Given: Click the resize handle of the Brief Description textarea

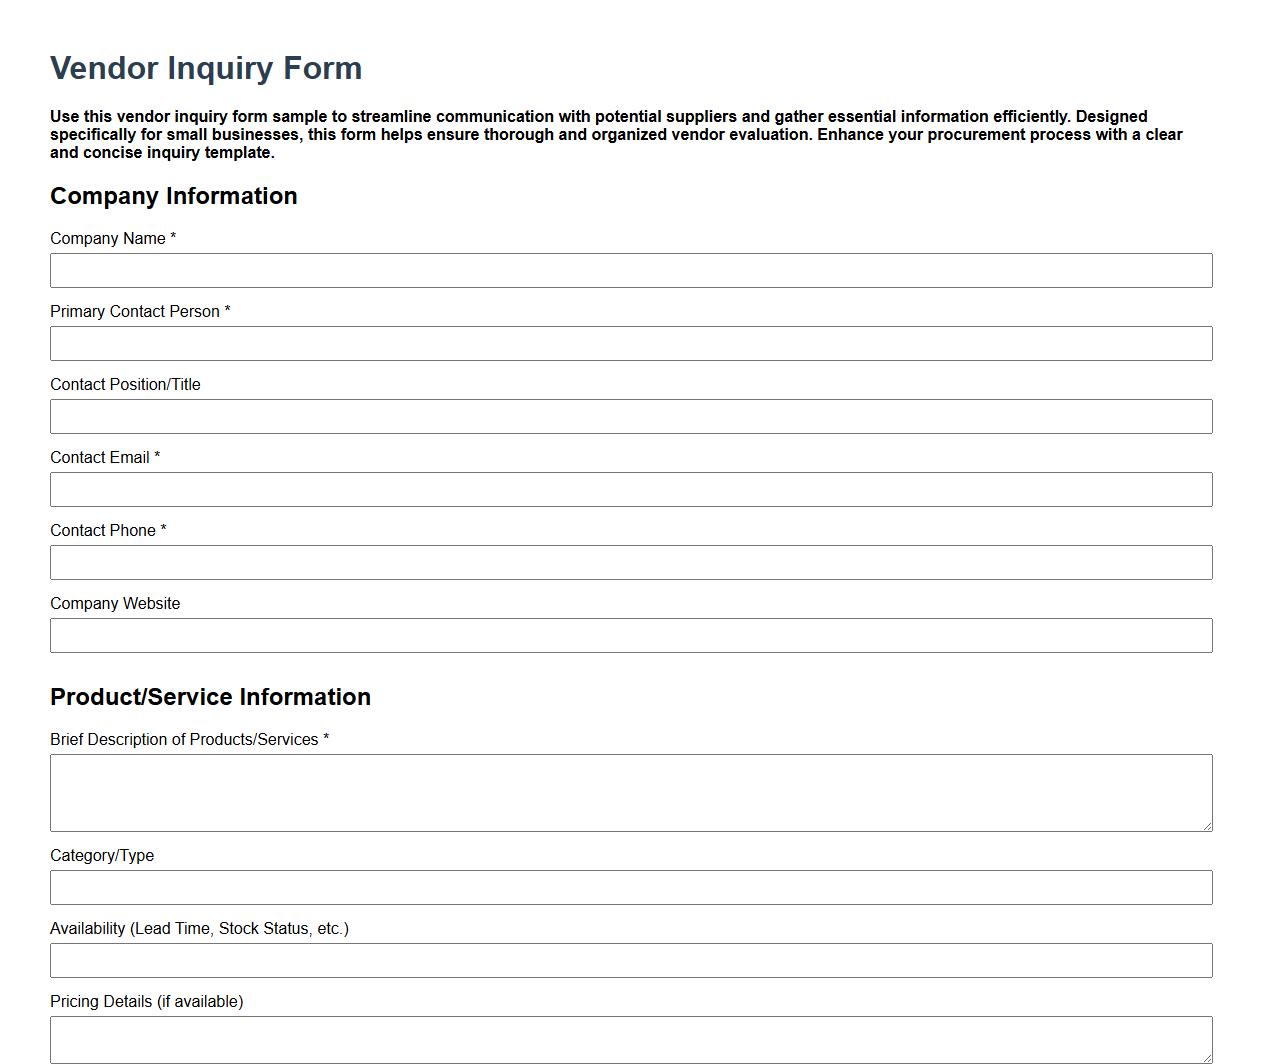Looking at the screenshot, I should (x=1205, y=826).
